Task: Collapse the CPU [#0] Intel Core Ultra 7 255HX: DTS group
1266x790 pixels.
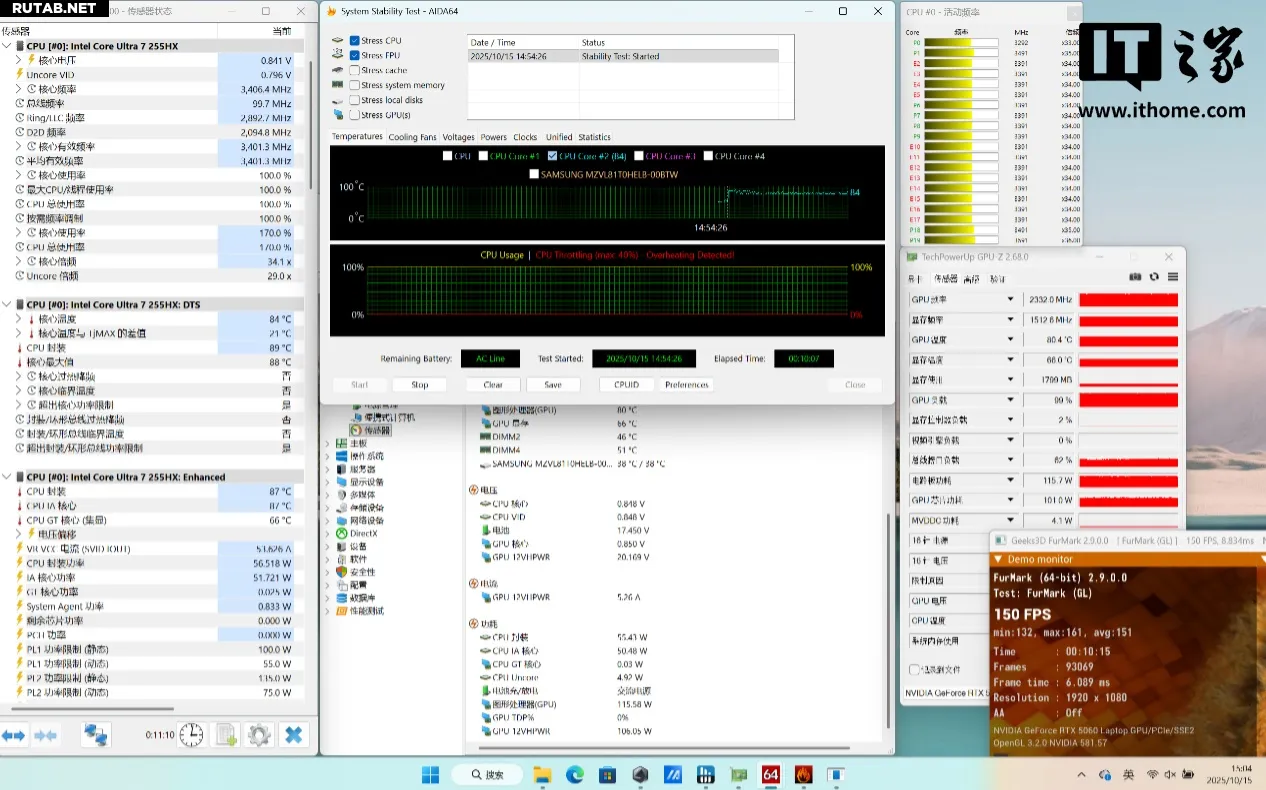Action: tap(7, 304)
